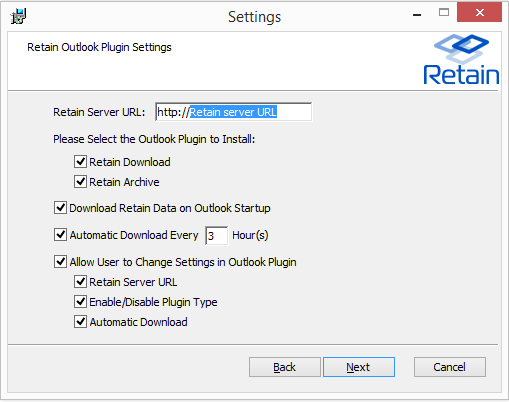
Task: Minimize the Settings window
Action: (x=417, y=15)
